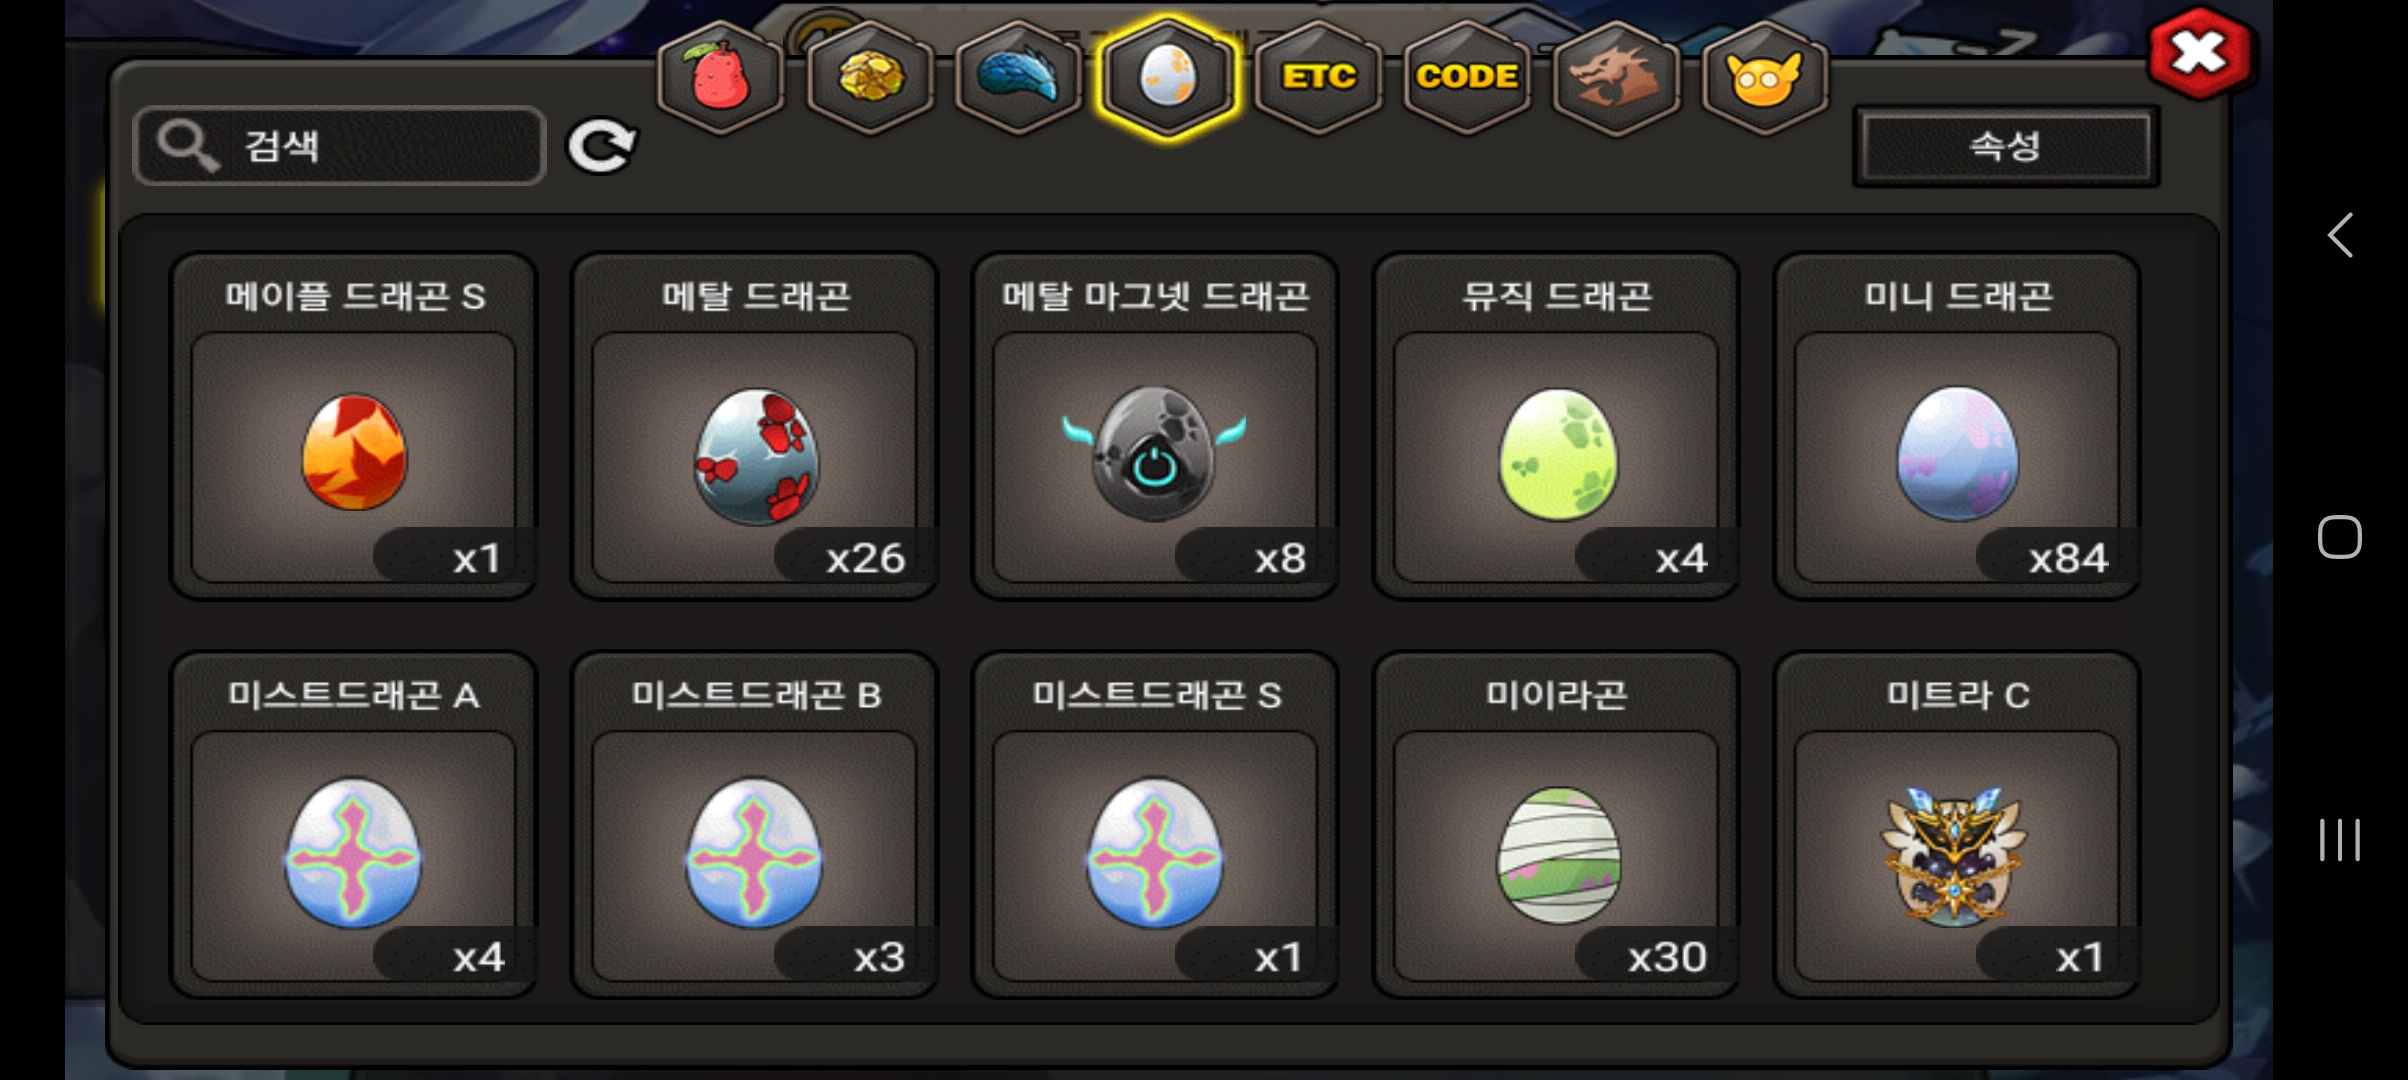Open the CODE category tab
The height and width of the screenshot is (1080, 2408).
click(x=1467, y=76)
